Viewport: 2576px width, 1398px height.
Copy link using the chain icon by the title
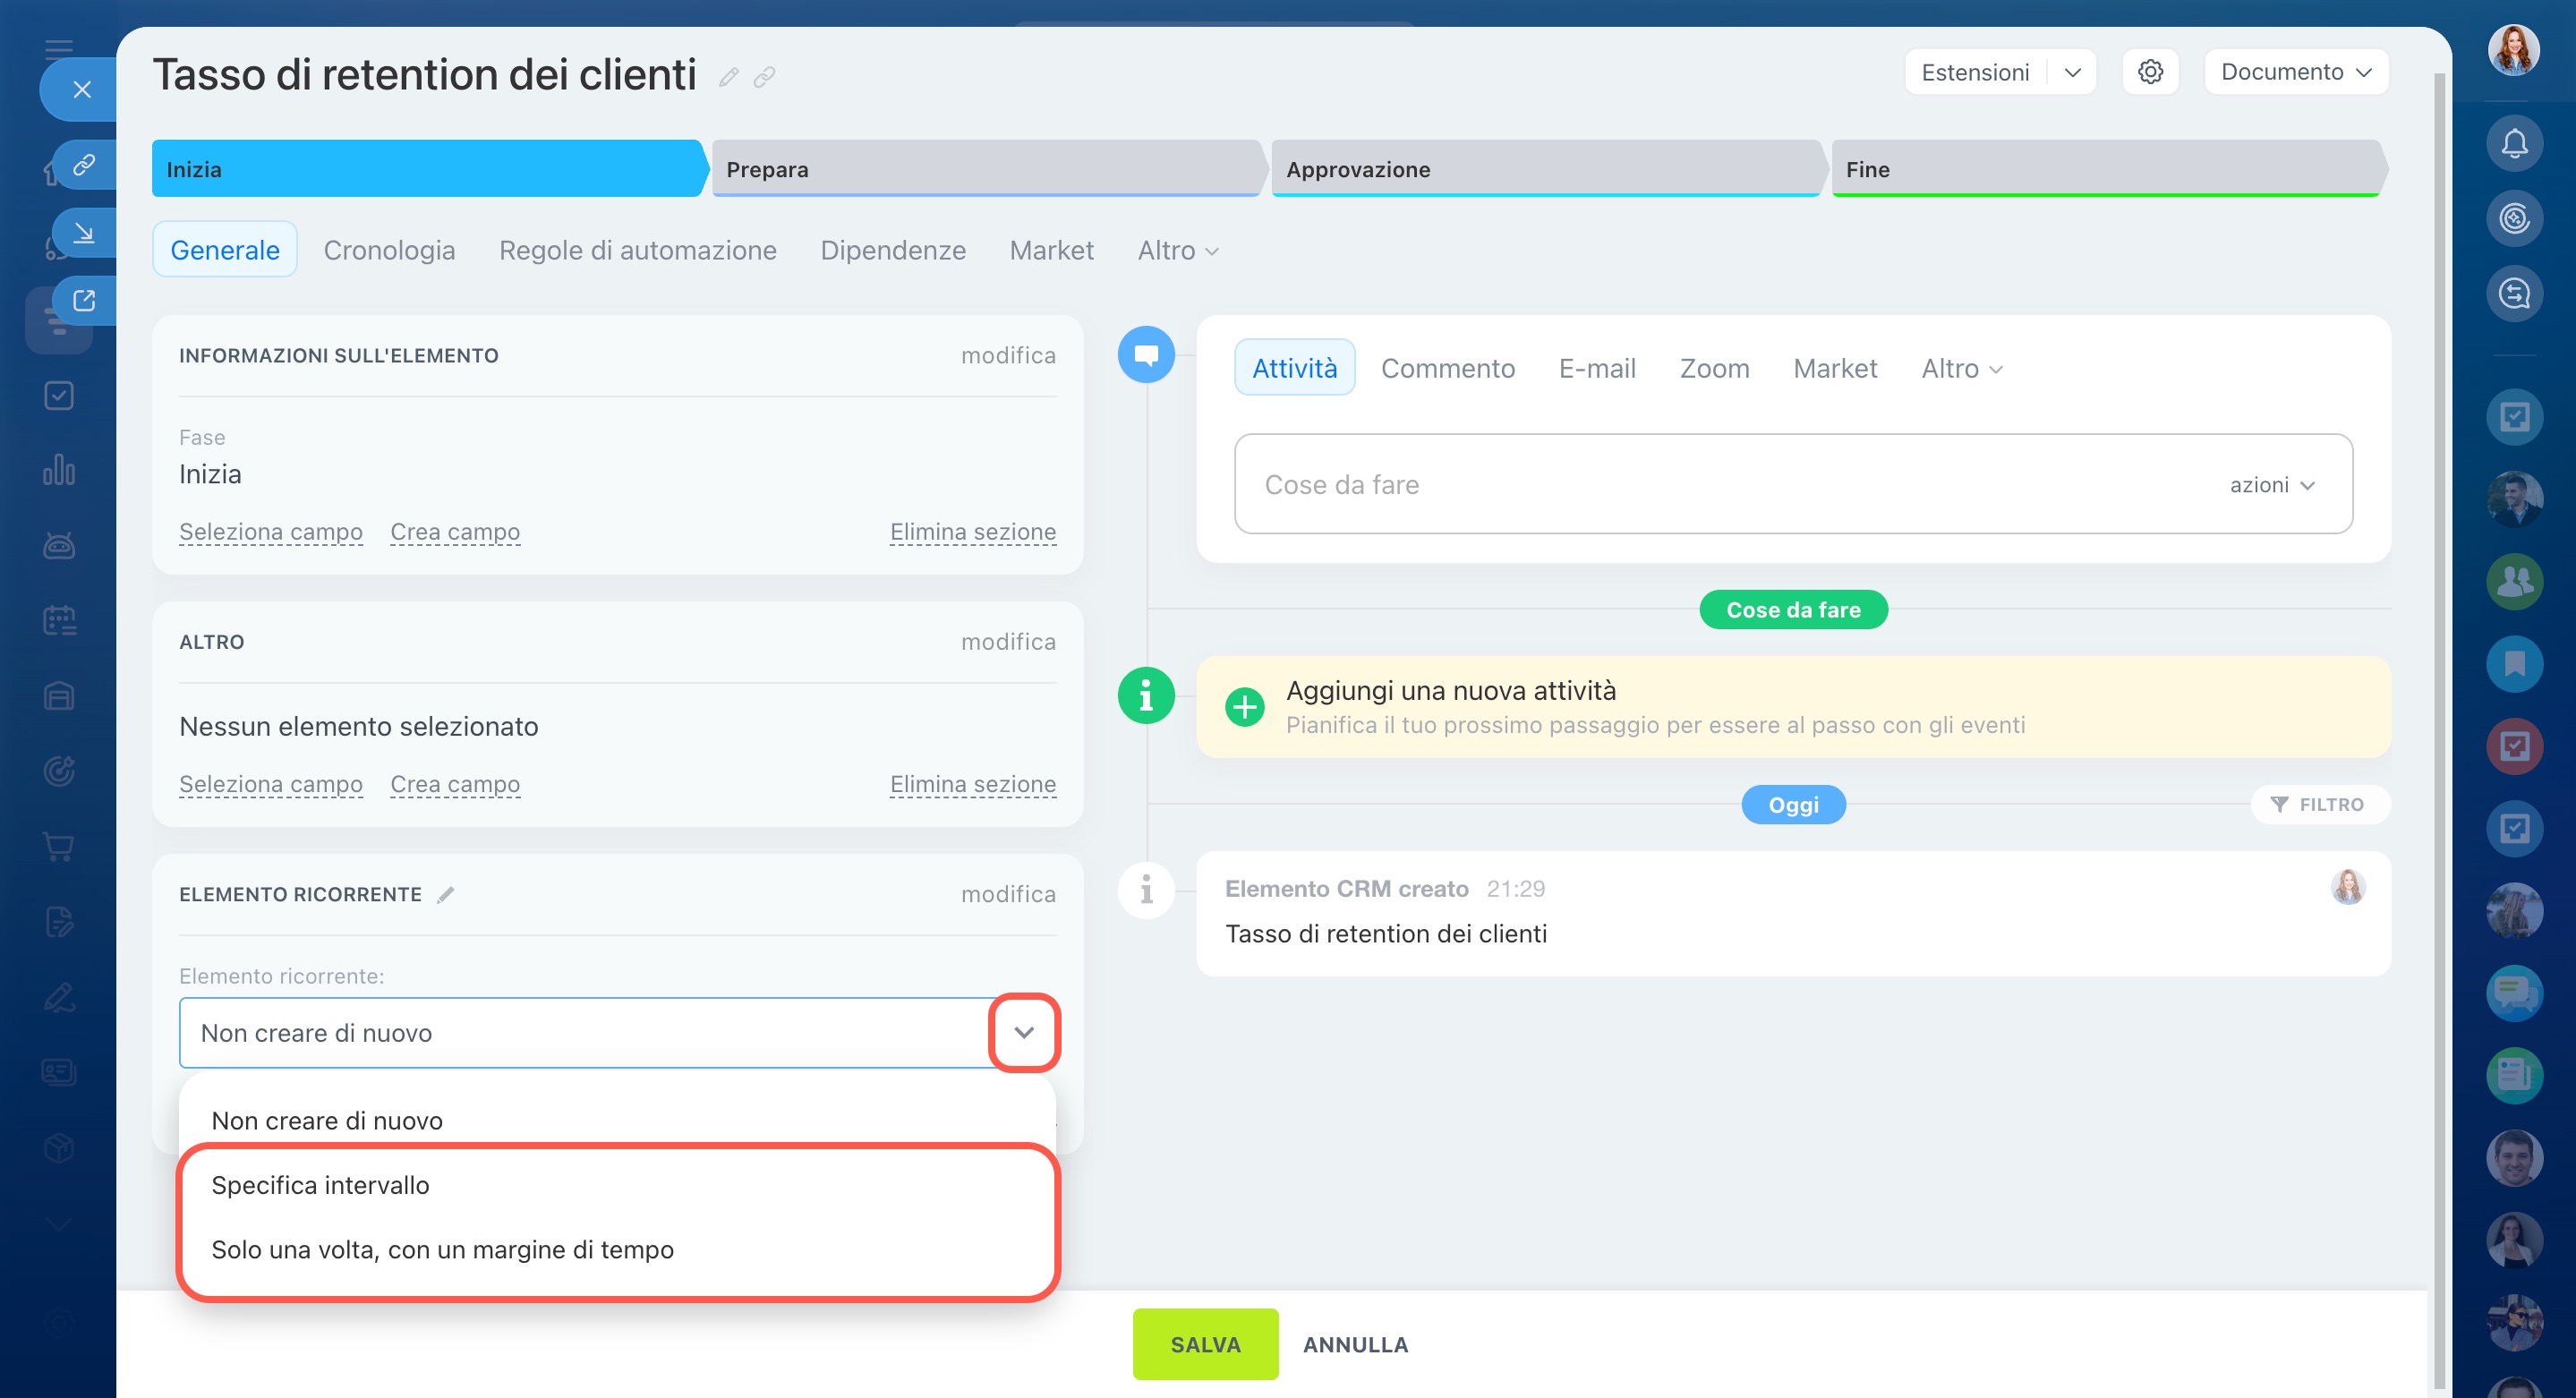765,77
